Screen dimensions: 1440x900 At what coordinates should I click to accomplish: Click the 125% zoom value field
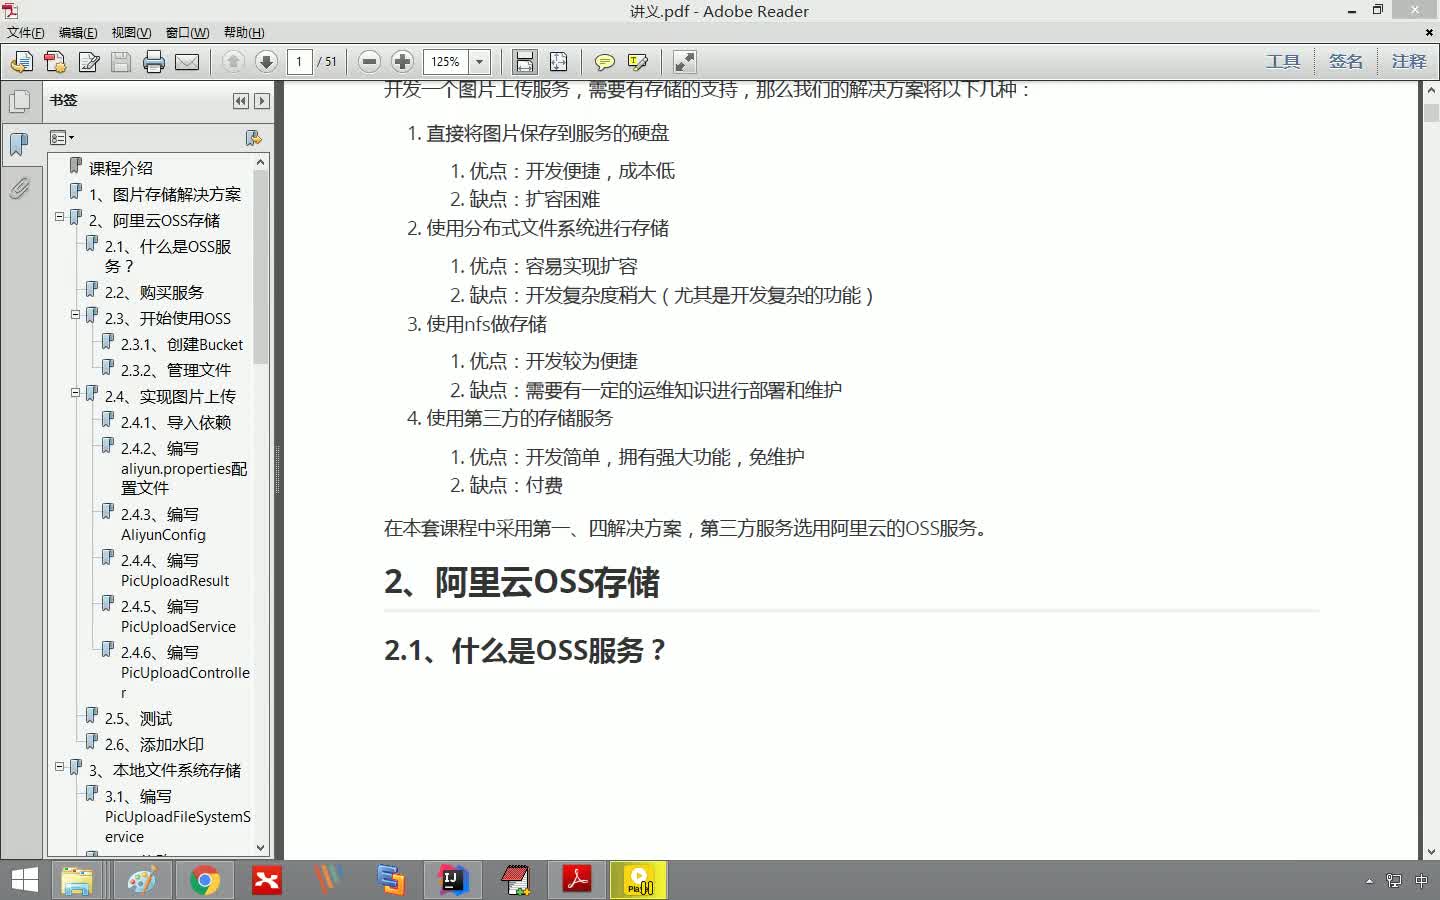pyautogui.click(x=446, y=62)
